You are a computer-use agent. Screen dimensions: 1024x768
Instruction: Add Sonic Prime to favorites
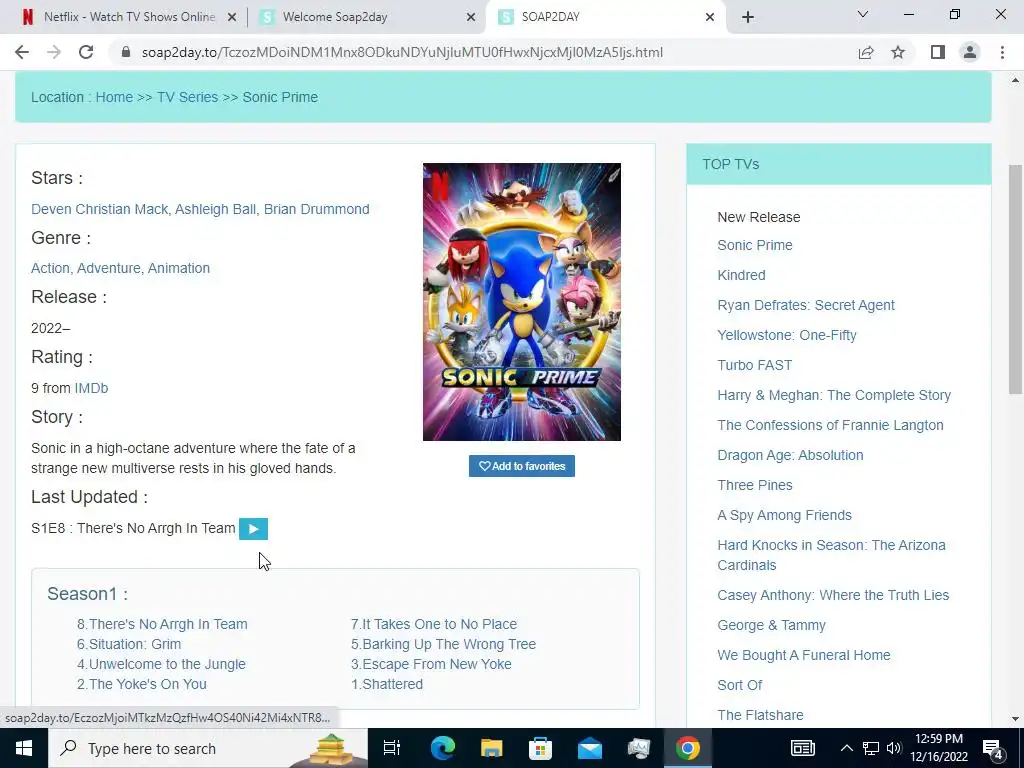point(522,466)
